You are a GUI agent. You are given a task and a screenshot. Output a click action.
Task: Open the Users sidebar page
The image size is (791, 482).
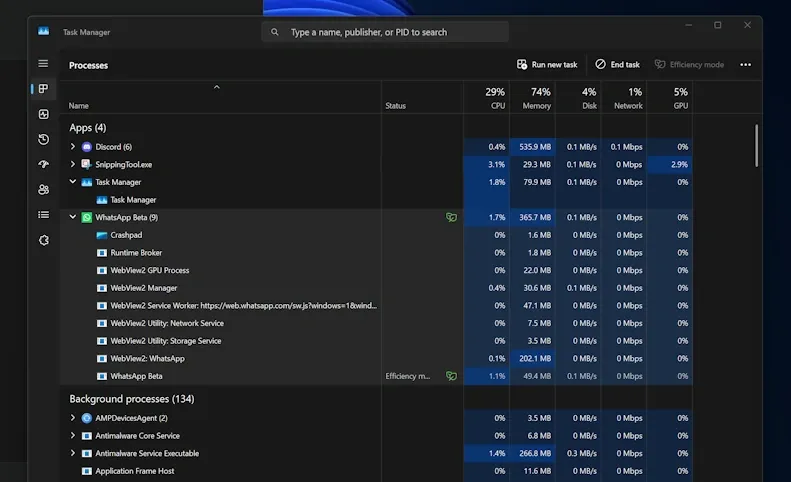(43, 190)
